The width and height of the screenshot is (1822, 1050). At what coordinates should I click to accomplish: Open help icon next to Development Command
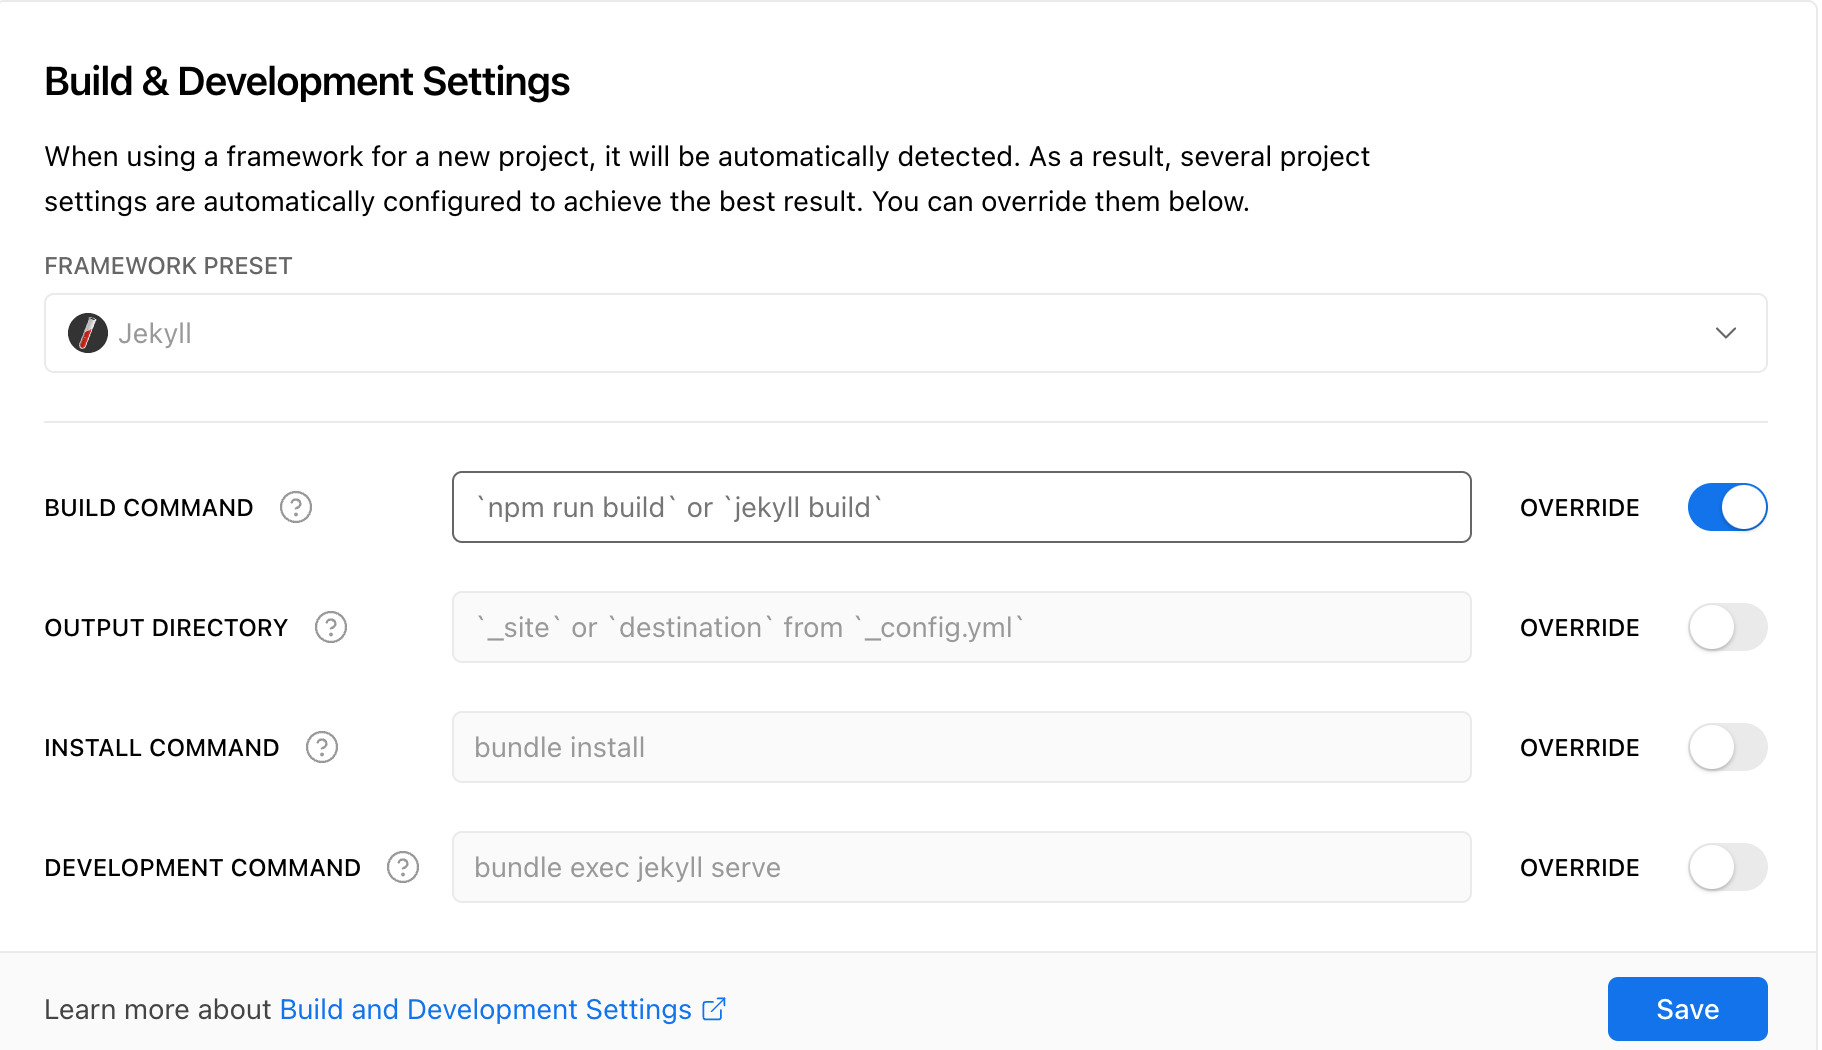click(403, 868)
